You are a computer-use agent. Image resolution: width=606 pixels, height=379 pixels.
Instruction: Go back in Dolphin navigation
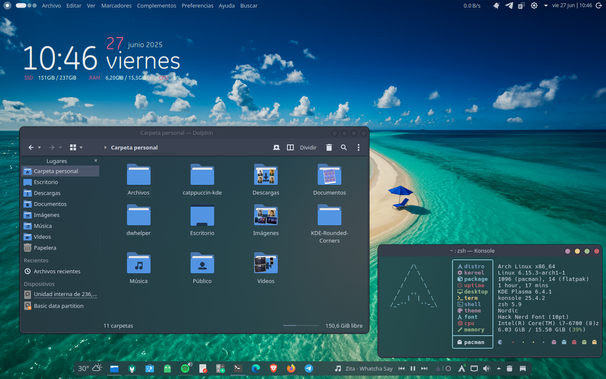31,148
